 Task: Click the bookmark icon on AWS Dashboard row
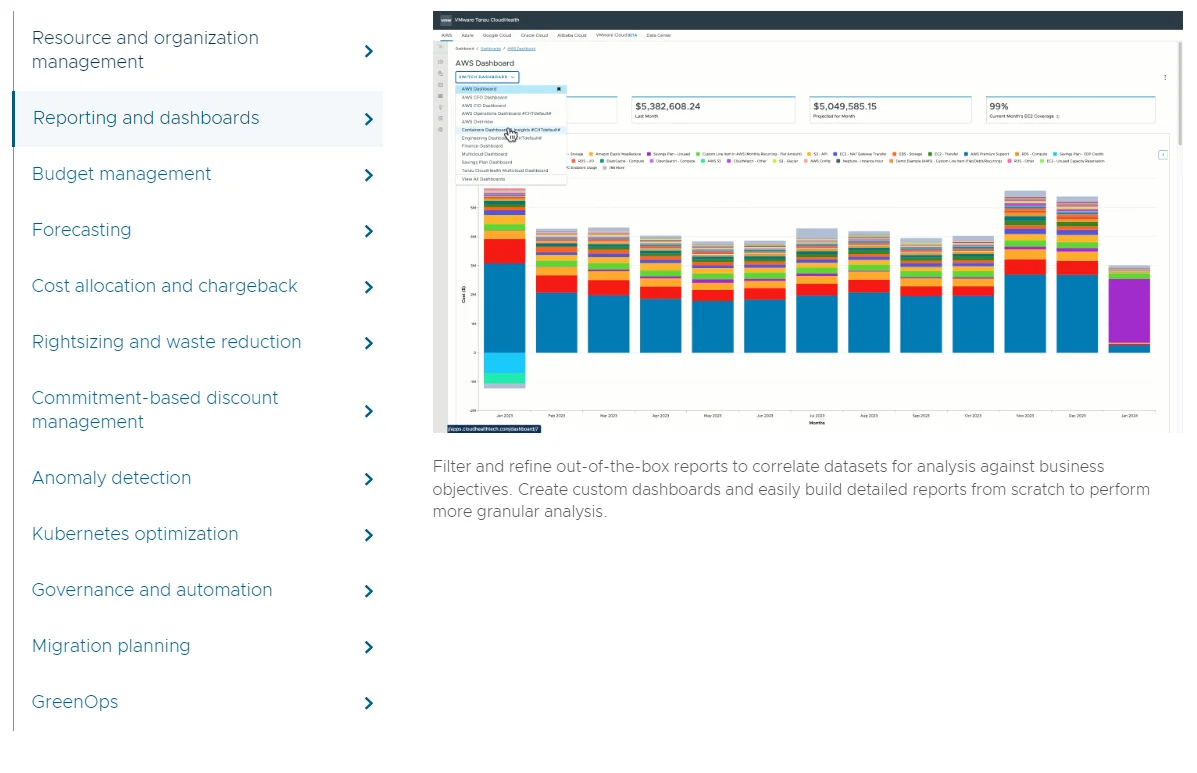[559, 89]
